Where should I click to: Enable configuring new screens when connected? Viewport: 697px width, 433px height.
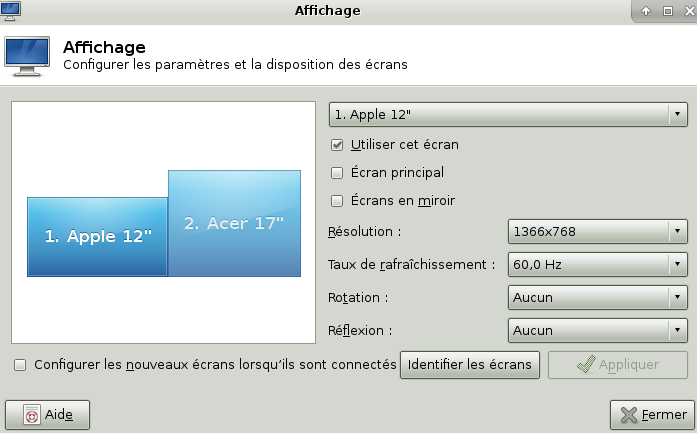[x=20, y=365]
